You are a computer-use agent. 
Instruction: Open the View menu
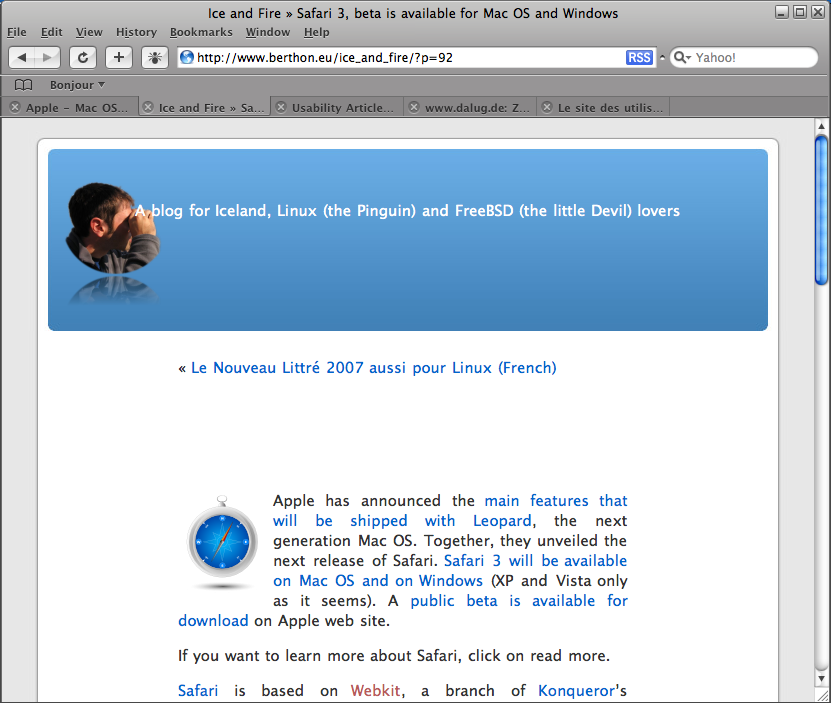pyautogui.click(x=89, y=32)
